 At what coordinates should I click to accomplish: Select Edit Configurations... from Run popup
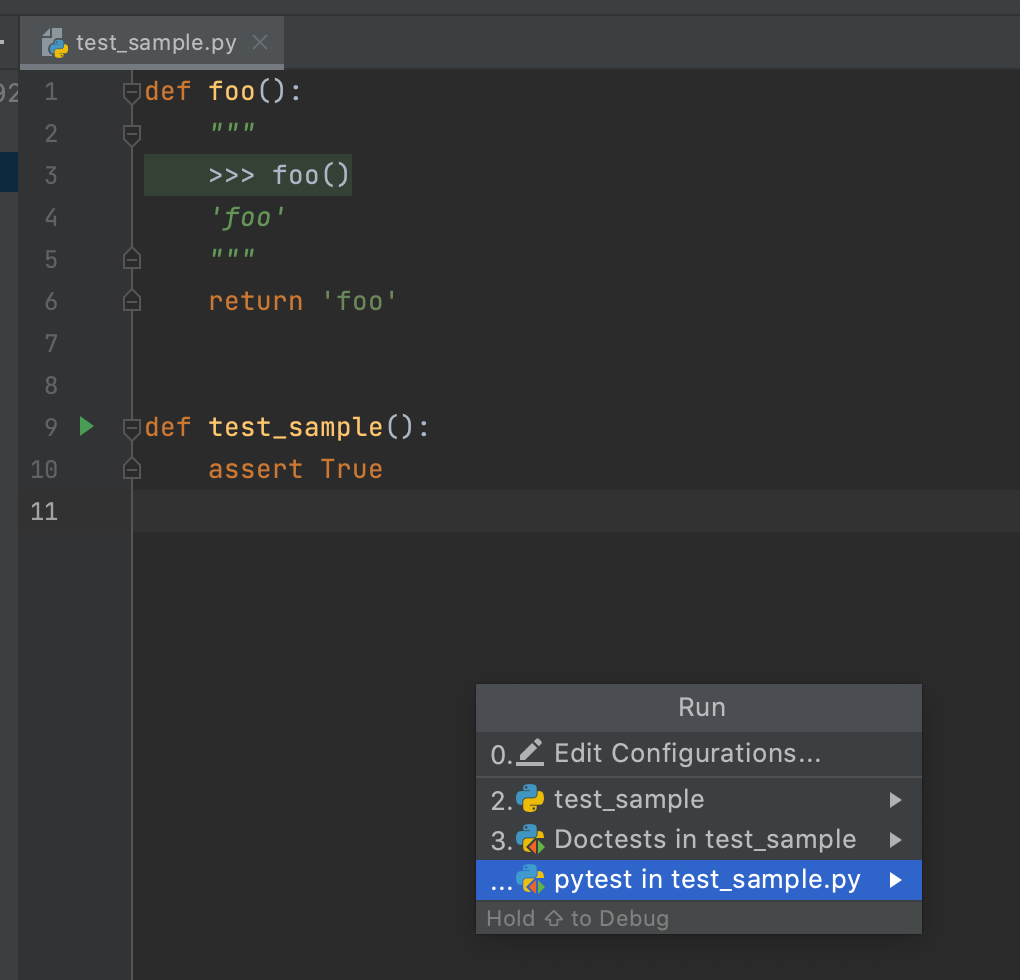[687, 753]
